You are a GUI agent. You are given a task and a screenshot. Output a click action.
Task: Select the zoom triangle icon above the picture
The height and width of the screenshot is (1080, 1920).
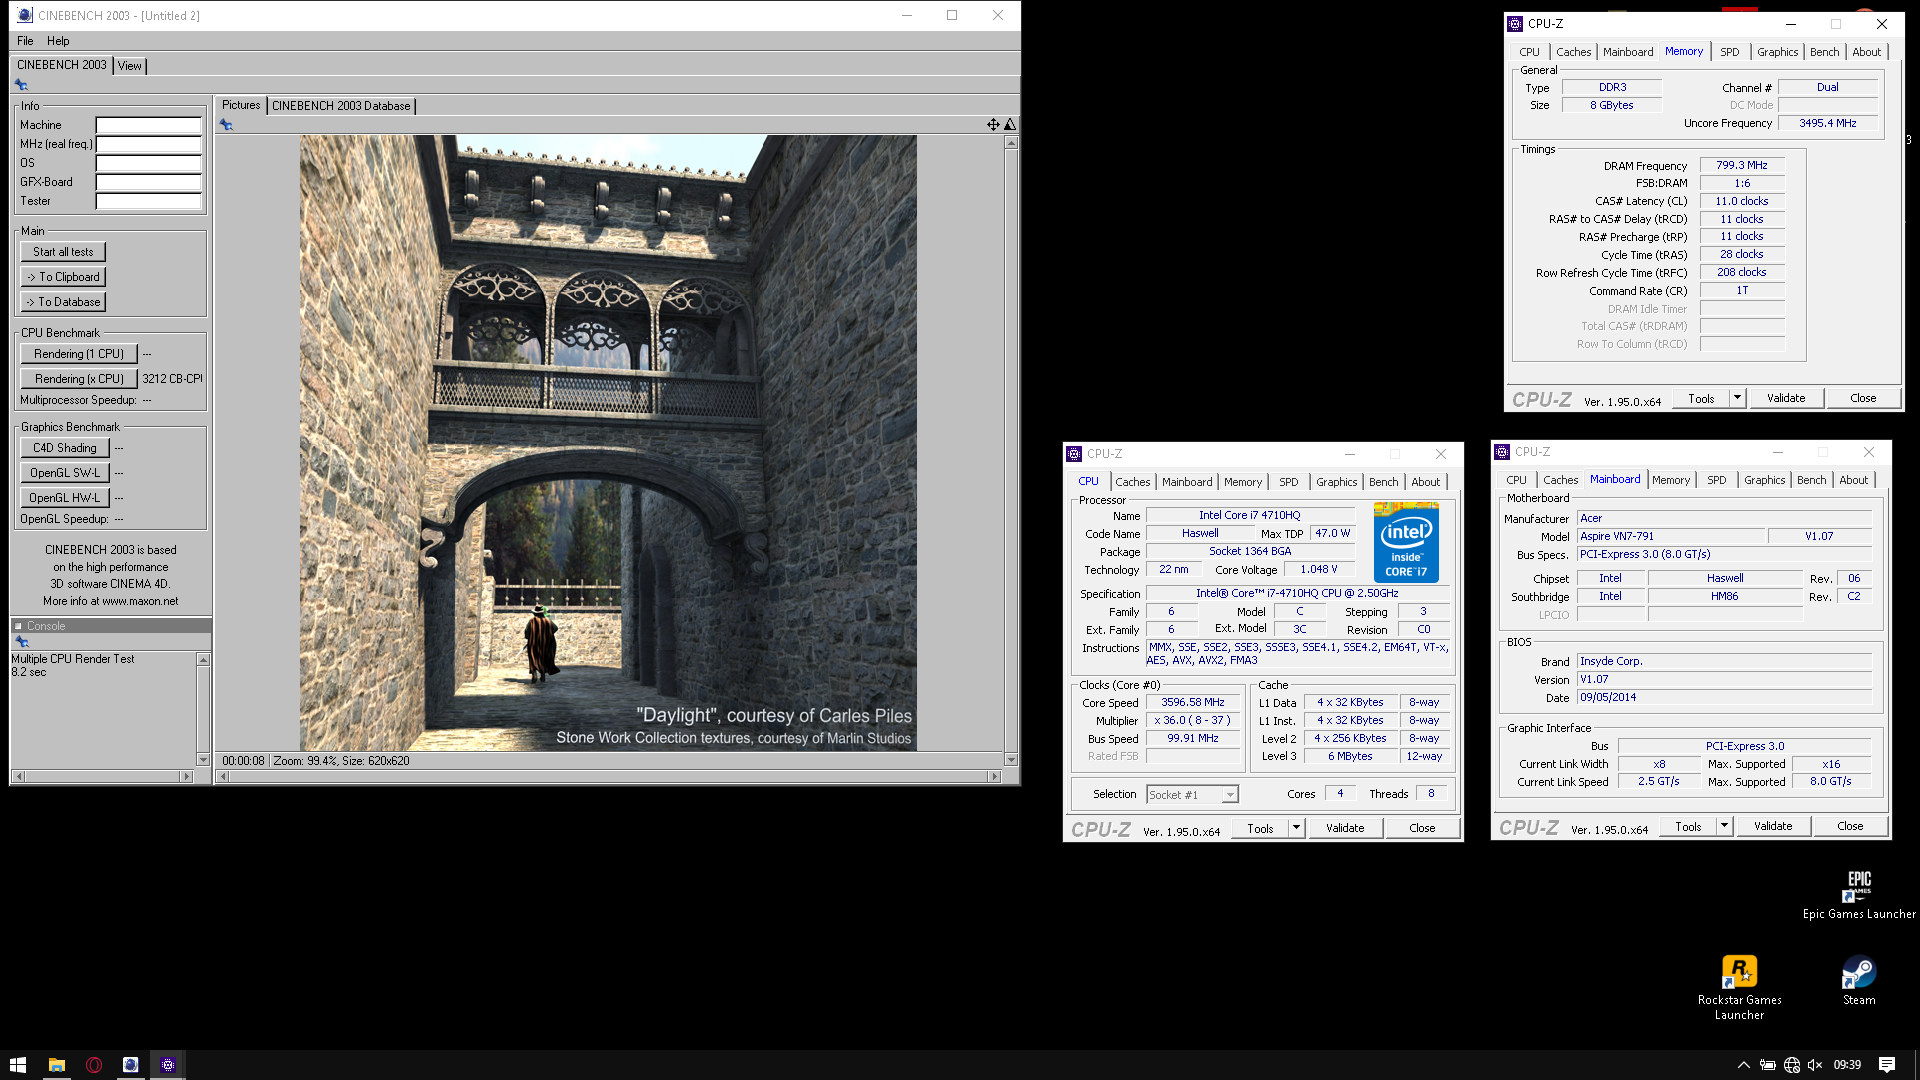pyautogui.click(x=1010, y=125)
